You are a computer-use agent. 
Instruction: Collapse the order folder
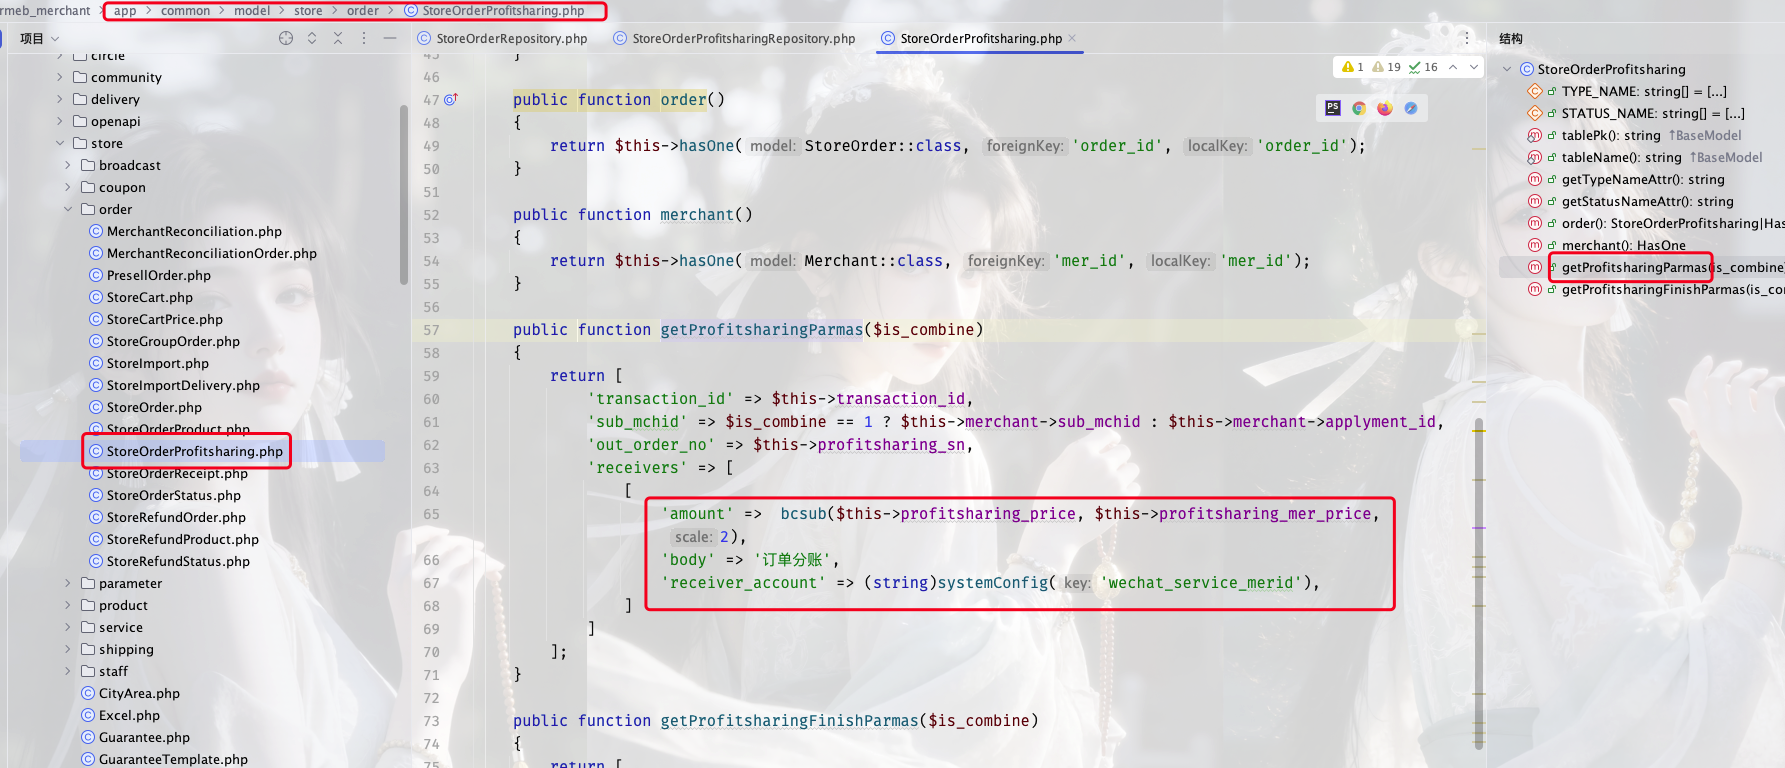pos(68,209)
